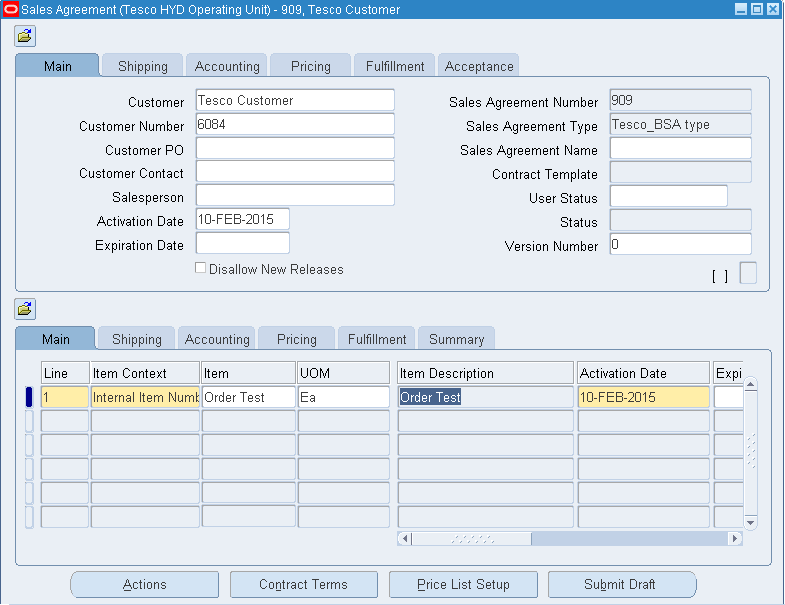The width and height of the screenshot is (785, 605).
Task: Toggle the Disallow New Releases checkbox
Action: 200,268
